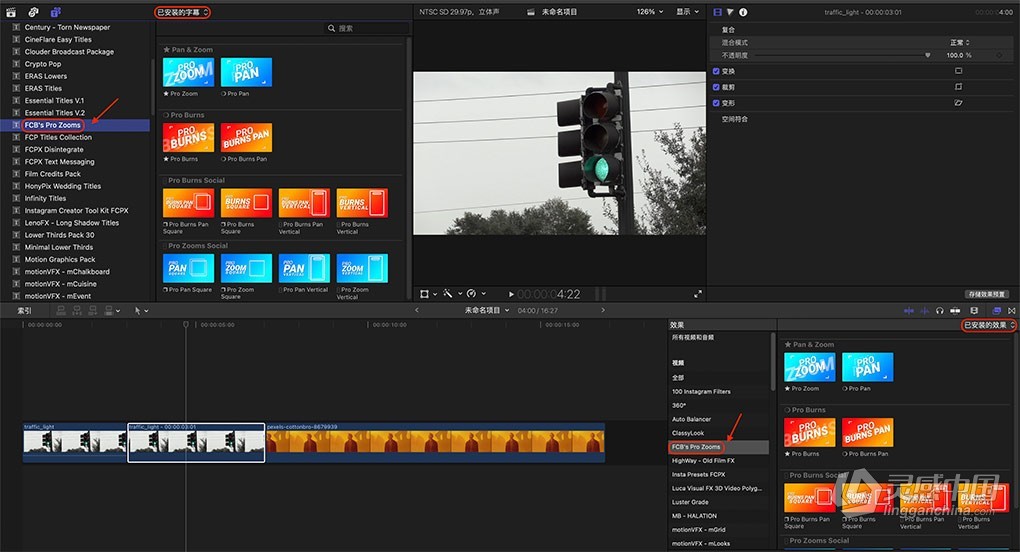Click the search magnifier icon in browser
1020x552 pixels.
[x=332, y=29]
